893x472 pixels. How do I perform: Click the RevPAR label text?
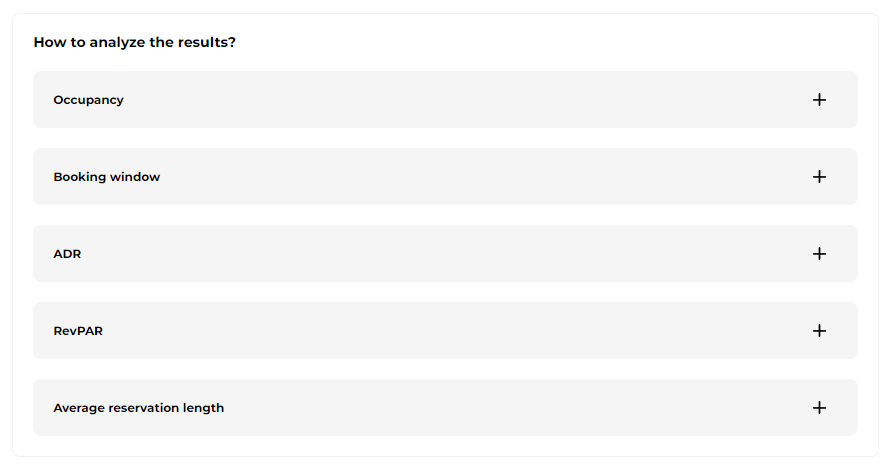(78, 331)
